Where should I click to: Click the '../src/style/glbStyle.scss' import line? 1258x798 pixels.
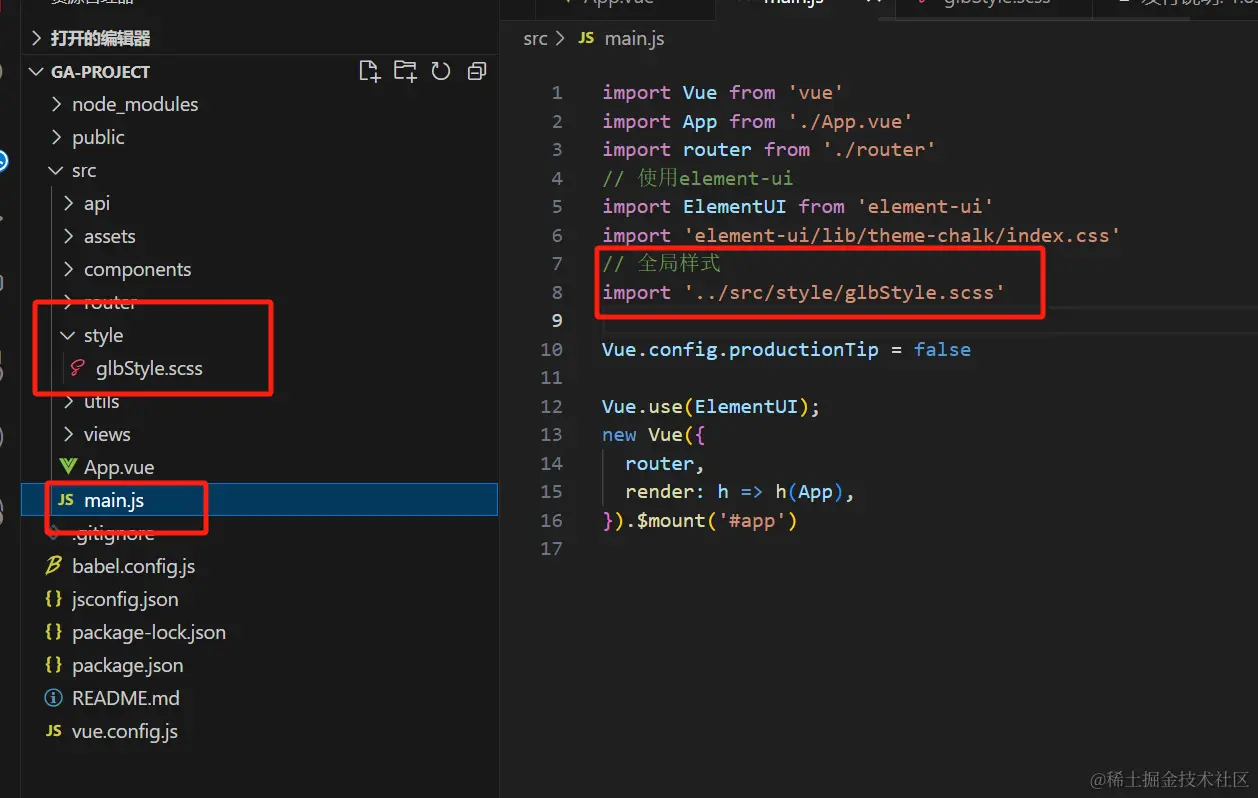(x=804, y=292)
